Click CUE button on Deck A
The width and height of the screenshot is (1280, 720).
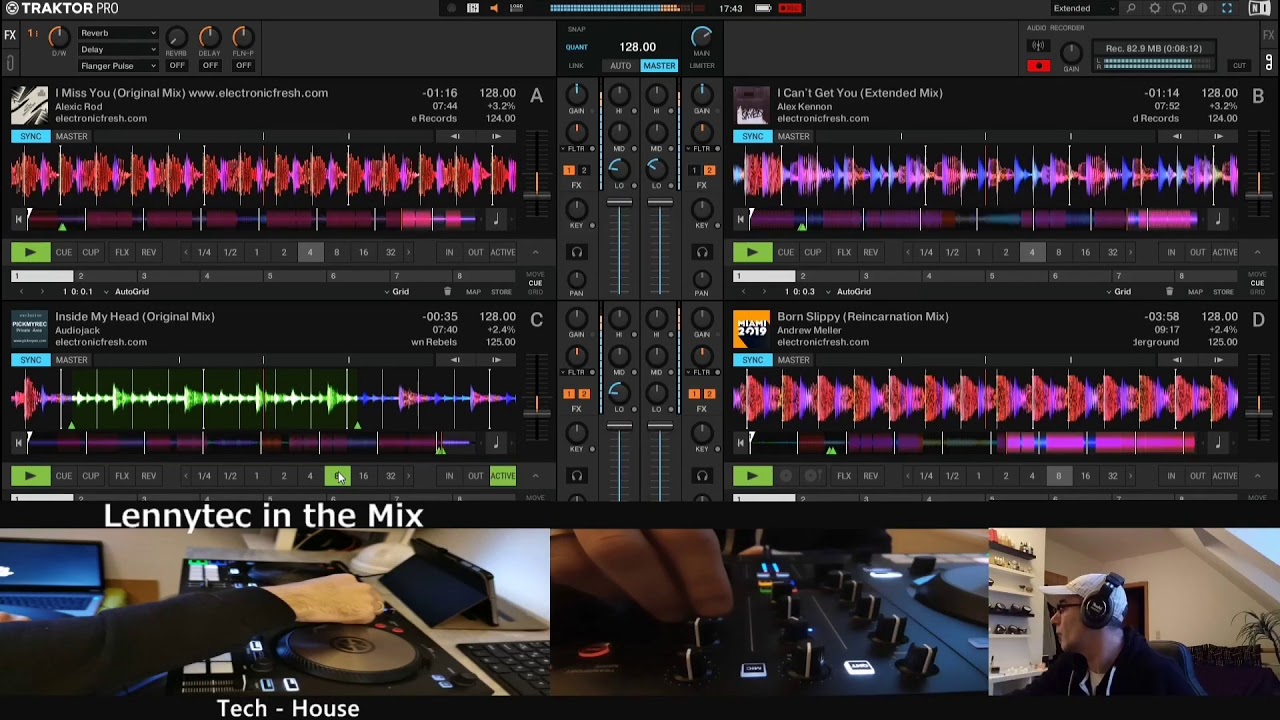tap(64, 252)
